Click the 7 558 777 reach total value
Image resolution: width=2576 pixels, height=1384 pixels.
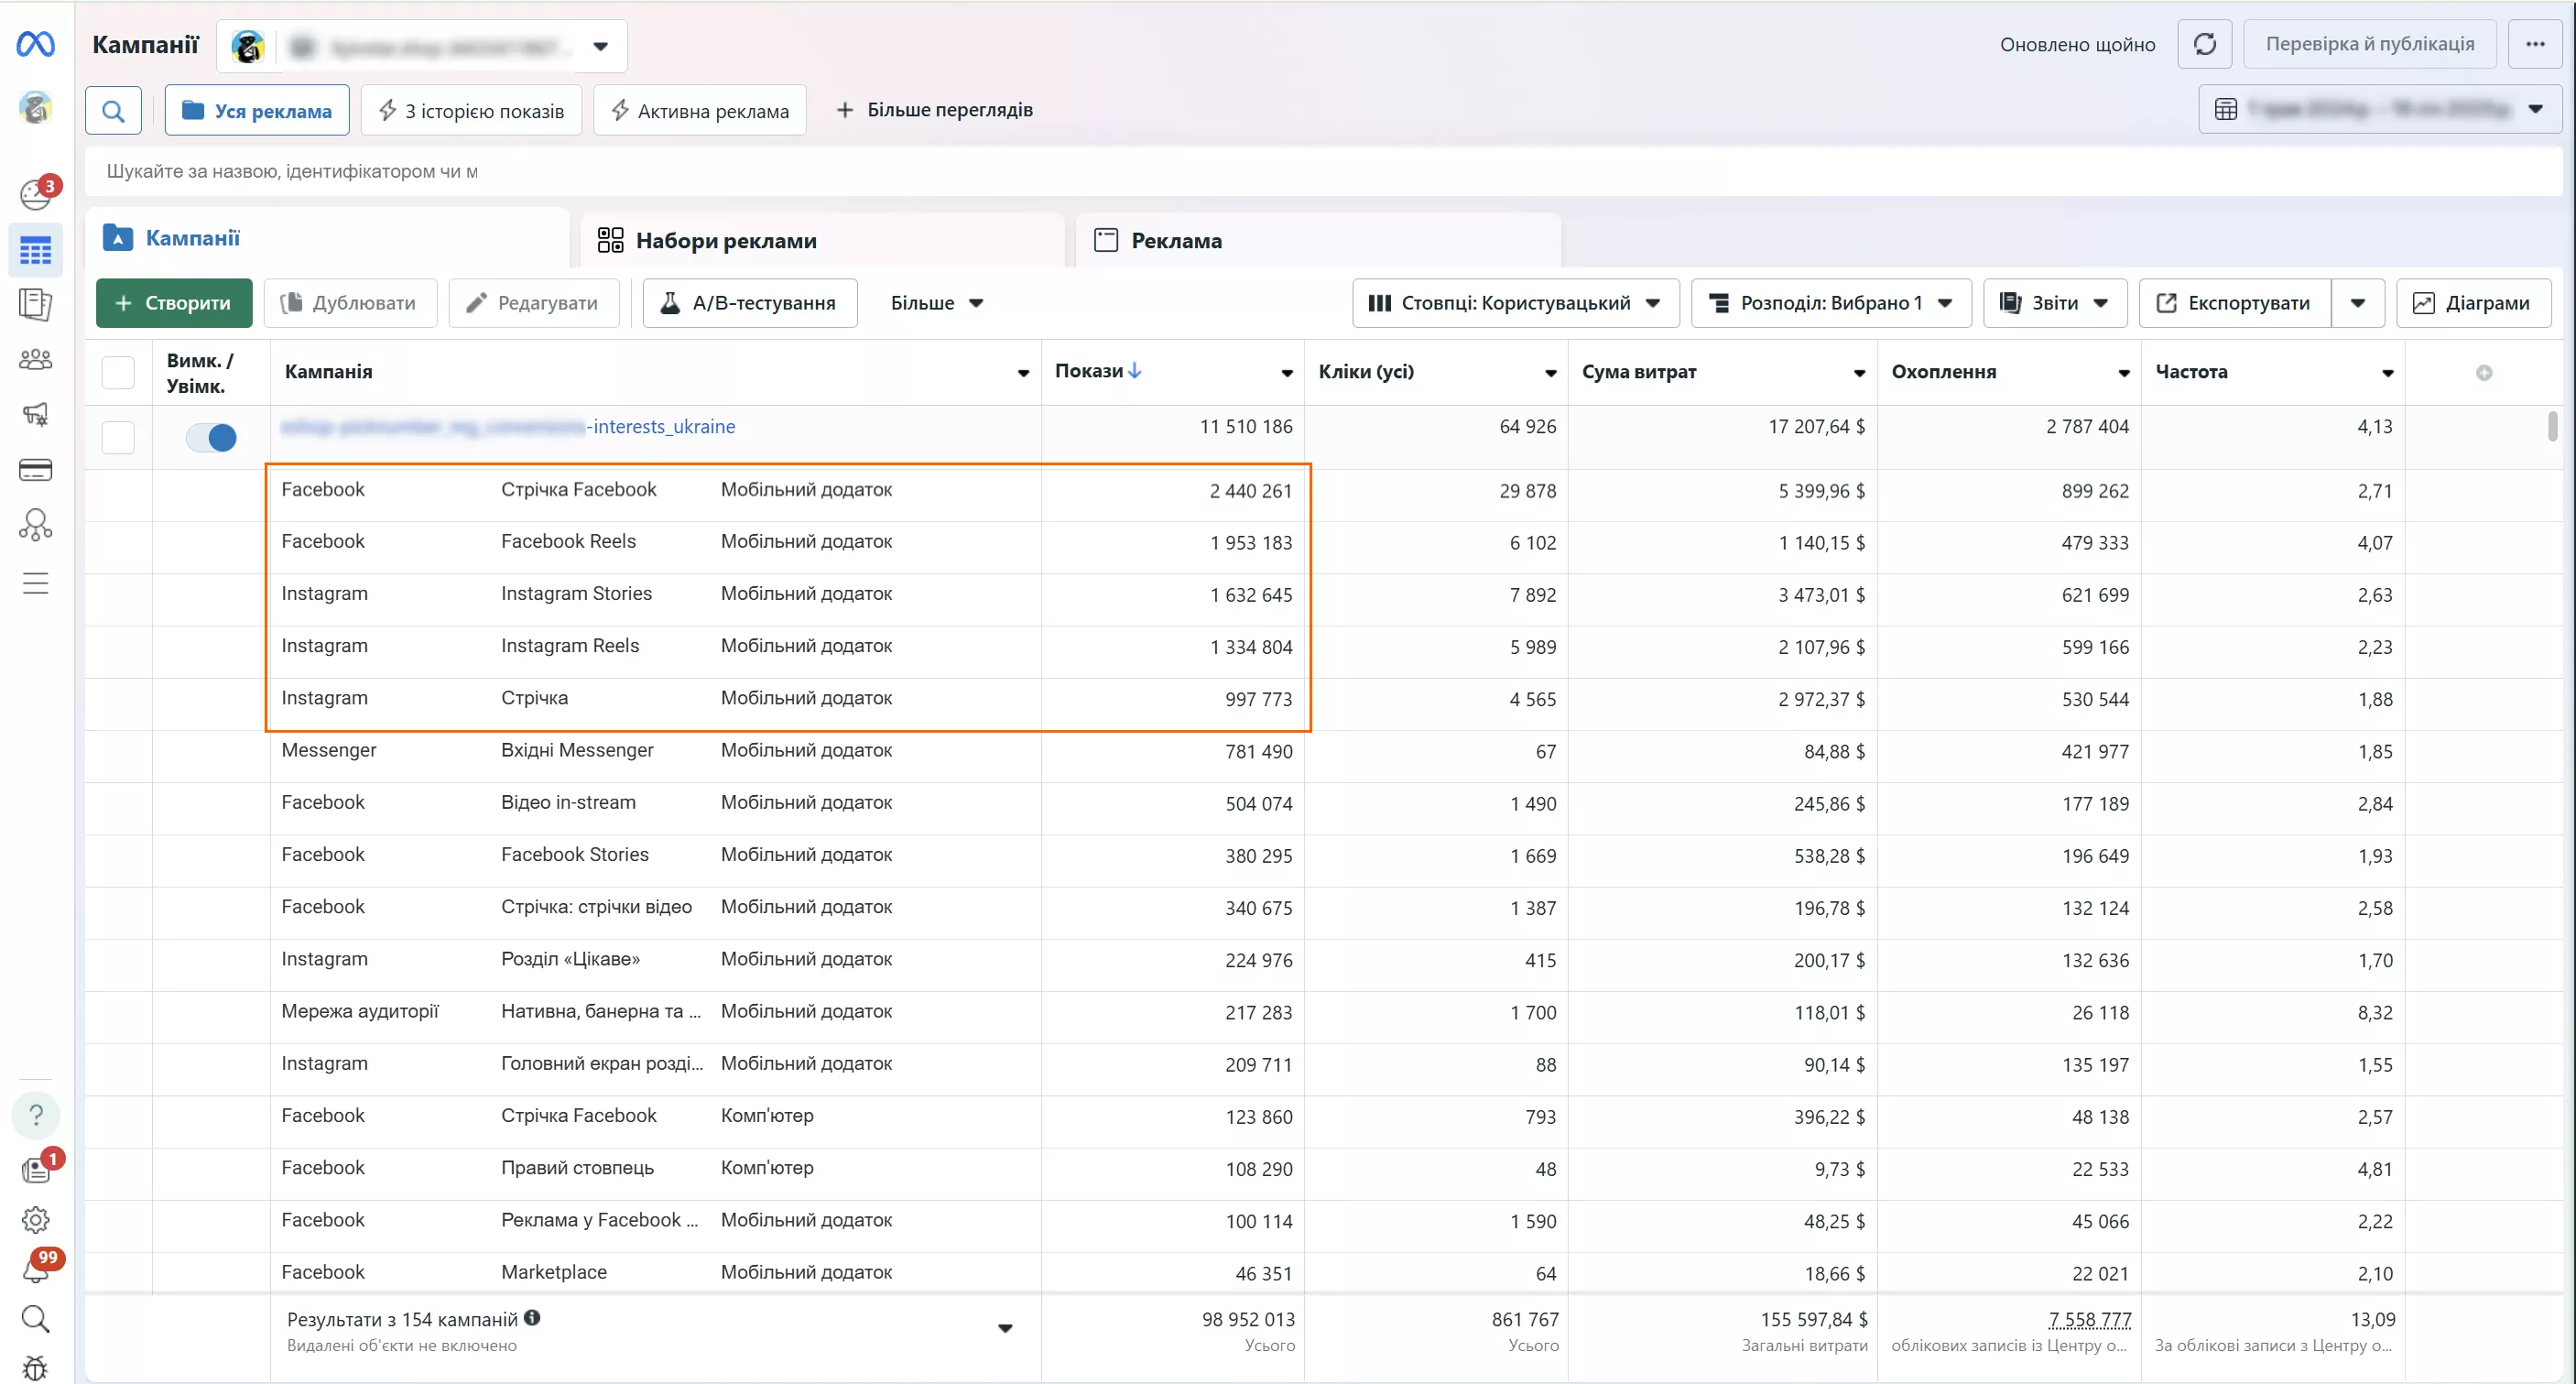2089,1319
